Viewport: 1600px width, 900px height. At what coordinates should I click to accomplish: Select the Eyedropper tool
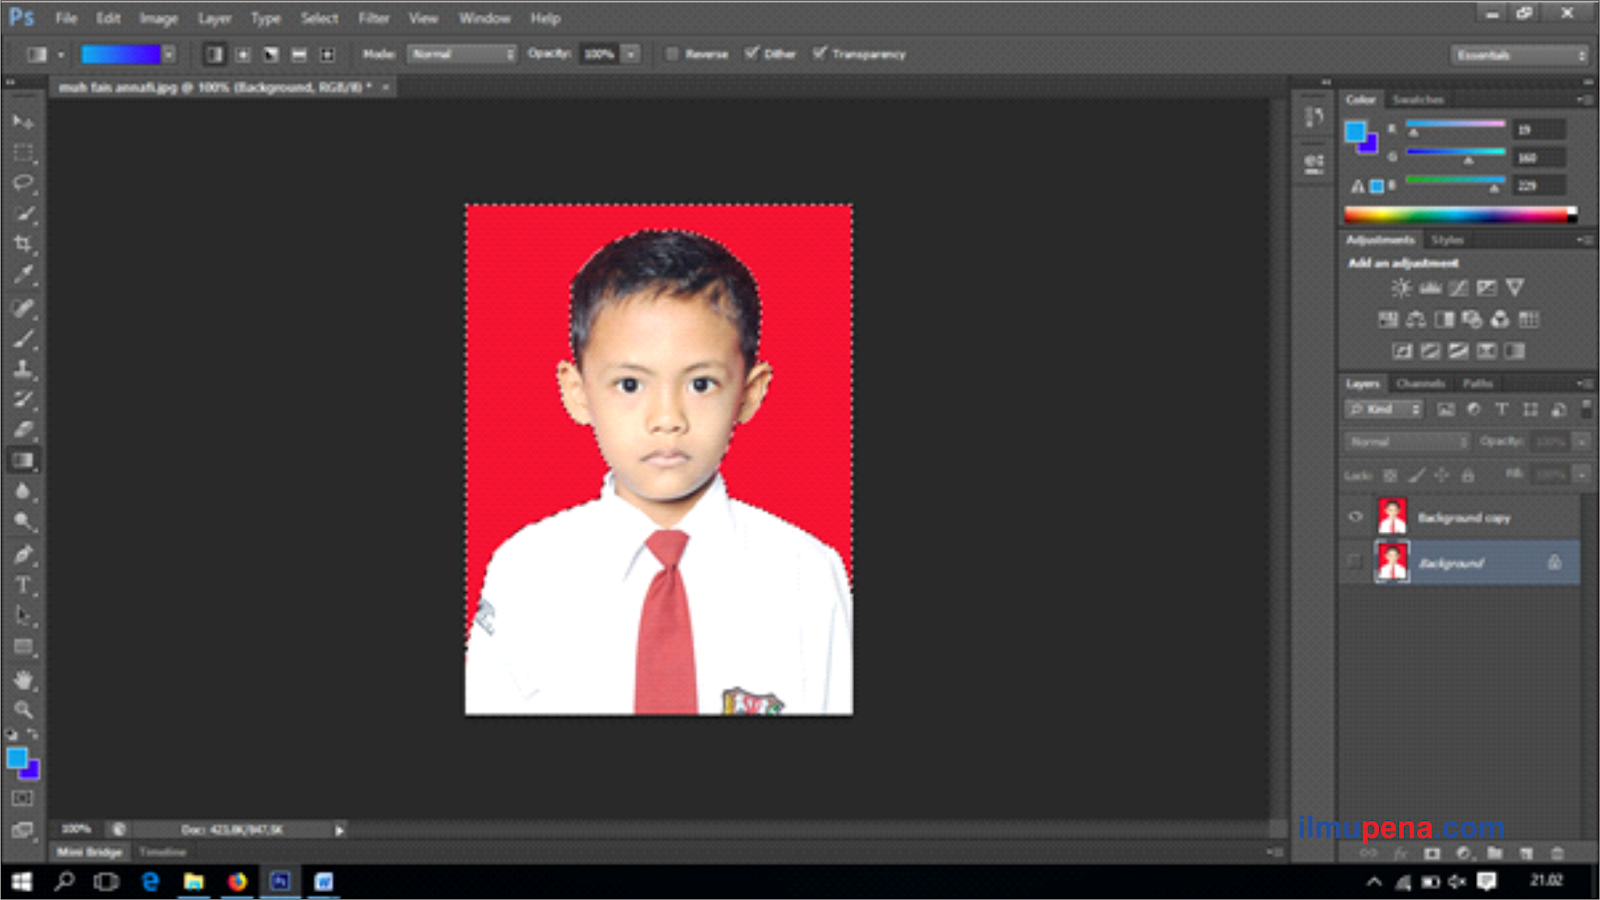tap(23, 274)
